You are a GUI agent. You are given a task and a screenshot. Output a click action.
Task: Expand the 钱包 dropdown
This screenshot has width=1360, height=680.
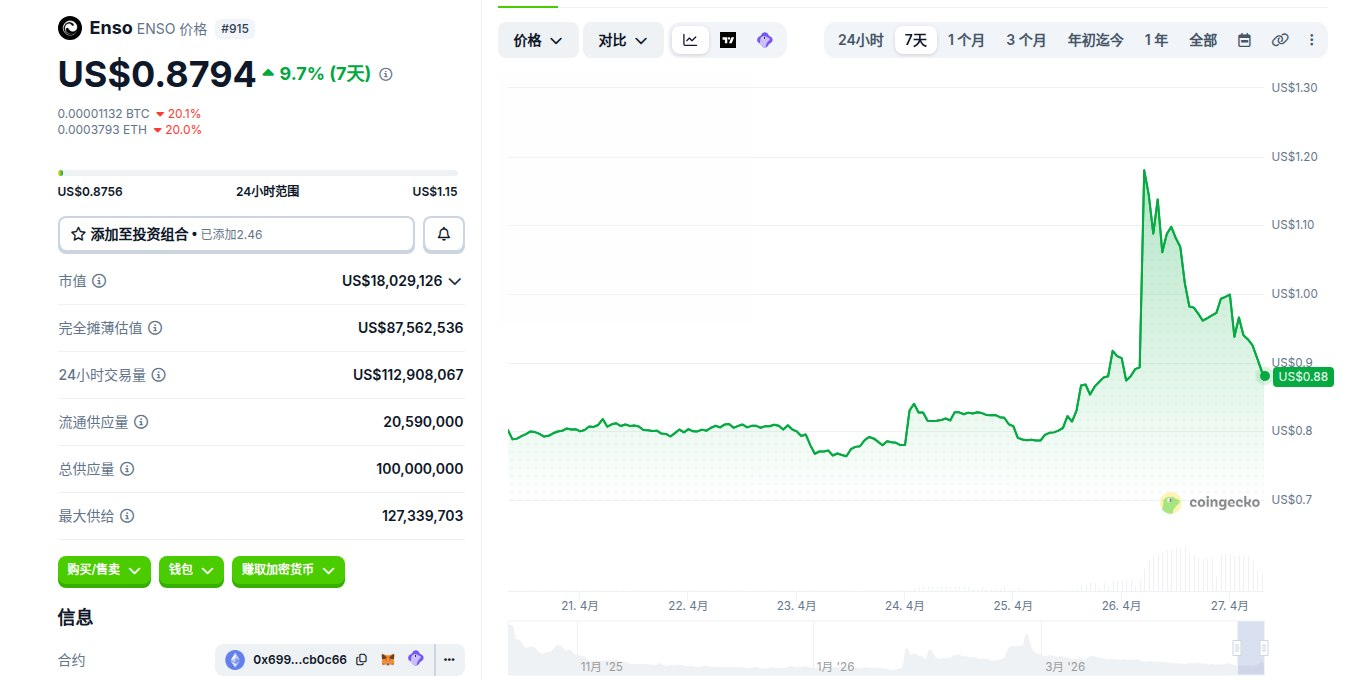click(191, 570)
